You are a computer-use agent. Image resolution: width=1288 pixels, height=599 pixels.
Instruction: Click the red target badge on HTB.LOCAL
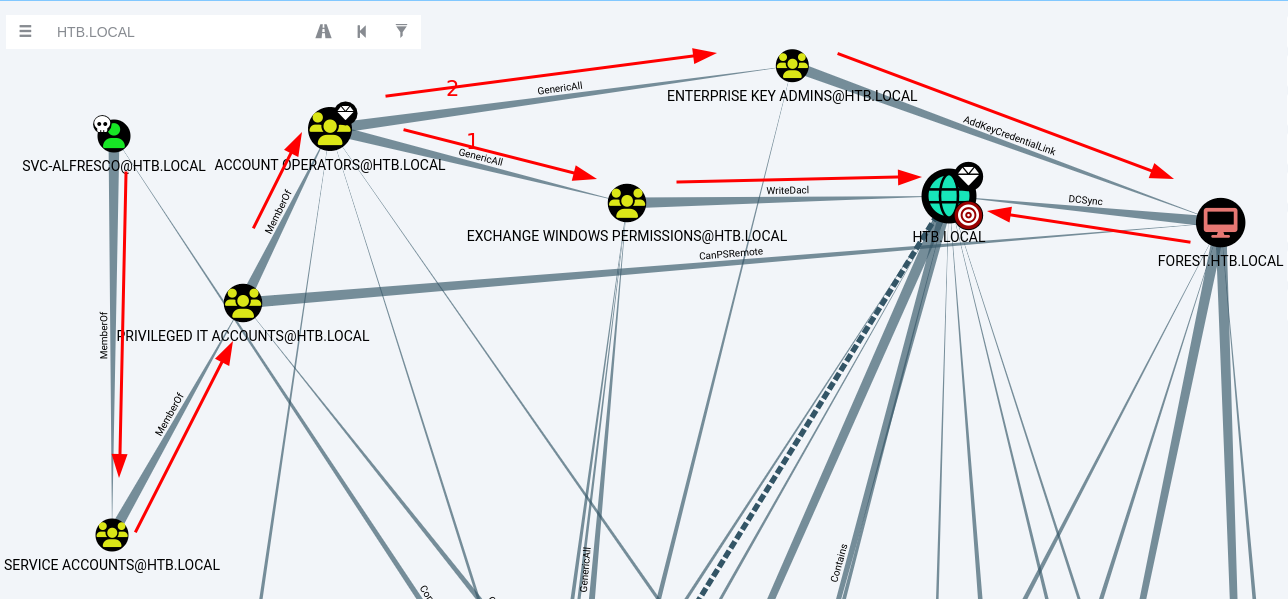click(x=967, y=215)
